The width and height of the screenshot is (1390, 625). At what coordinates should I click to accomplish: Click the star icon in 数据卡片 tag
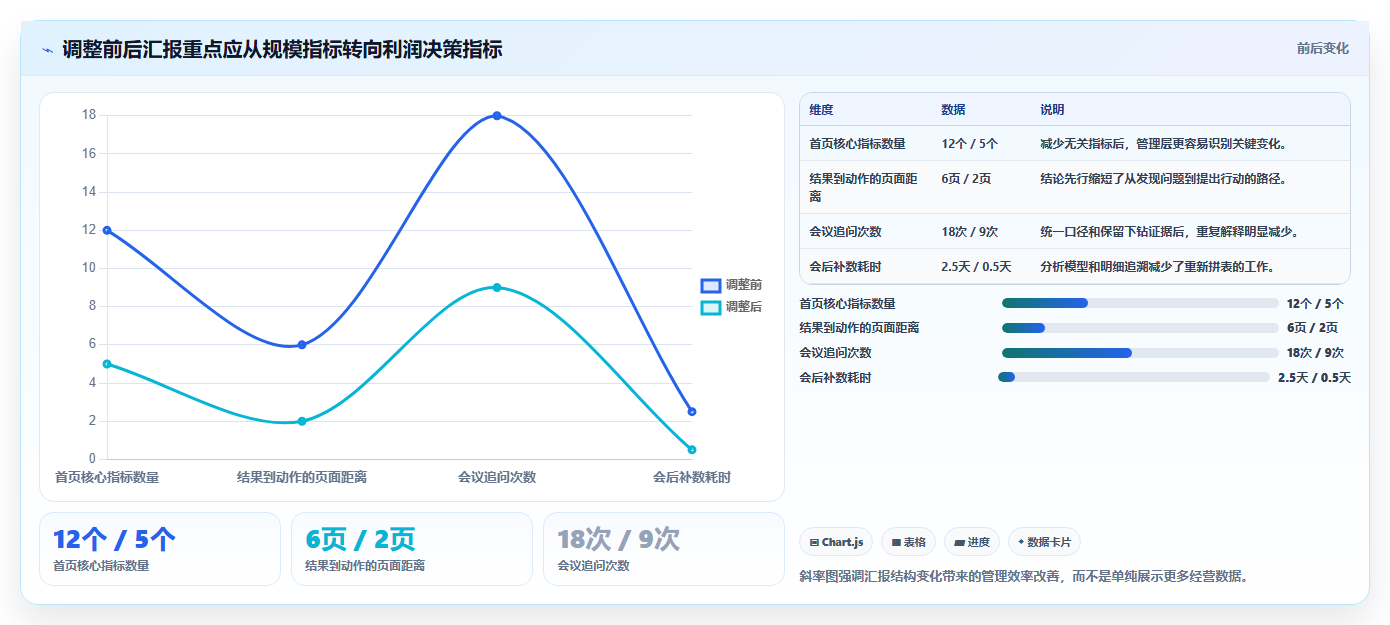[1021, 542]
